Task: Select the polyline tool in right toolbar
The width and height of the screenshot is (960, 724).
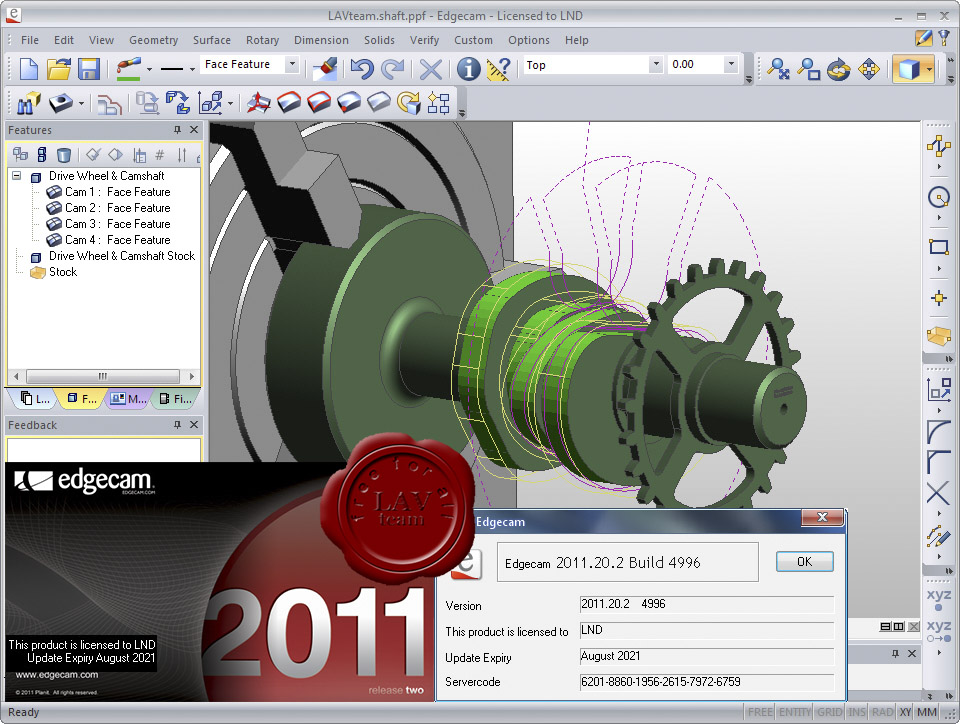Action: click(x=939, y=146)
